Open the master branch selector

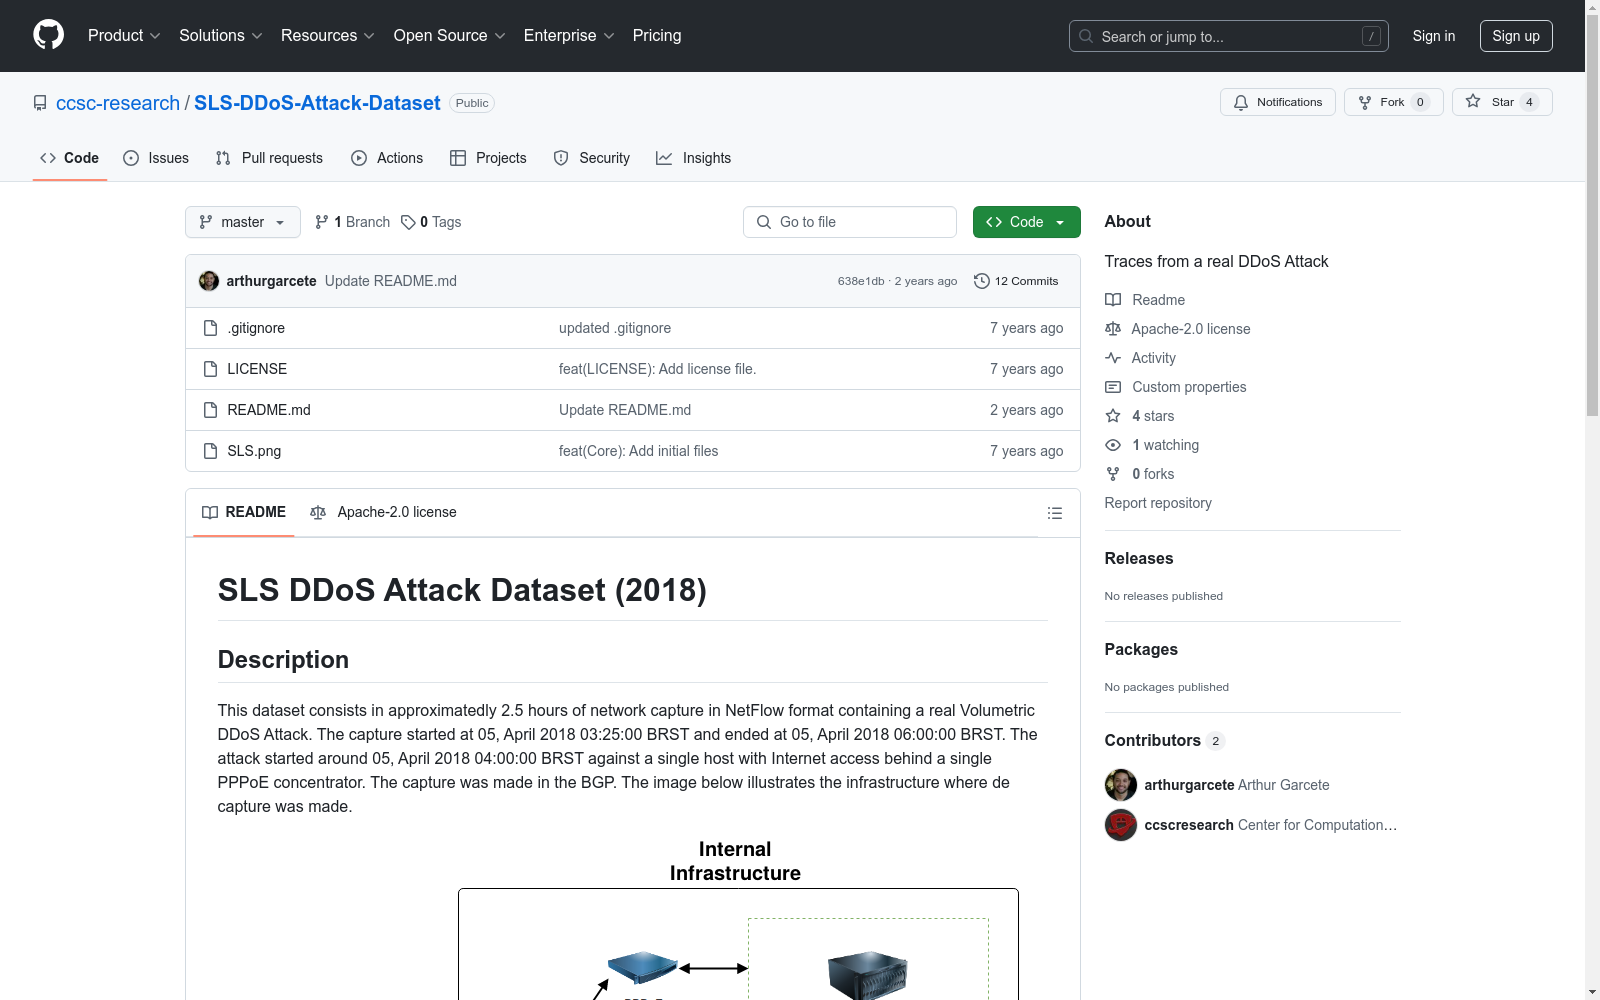click(x=243, y=222)
